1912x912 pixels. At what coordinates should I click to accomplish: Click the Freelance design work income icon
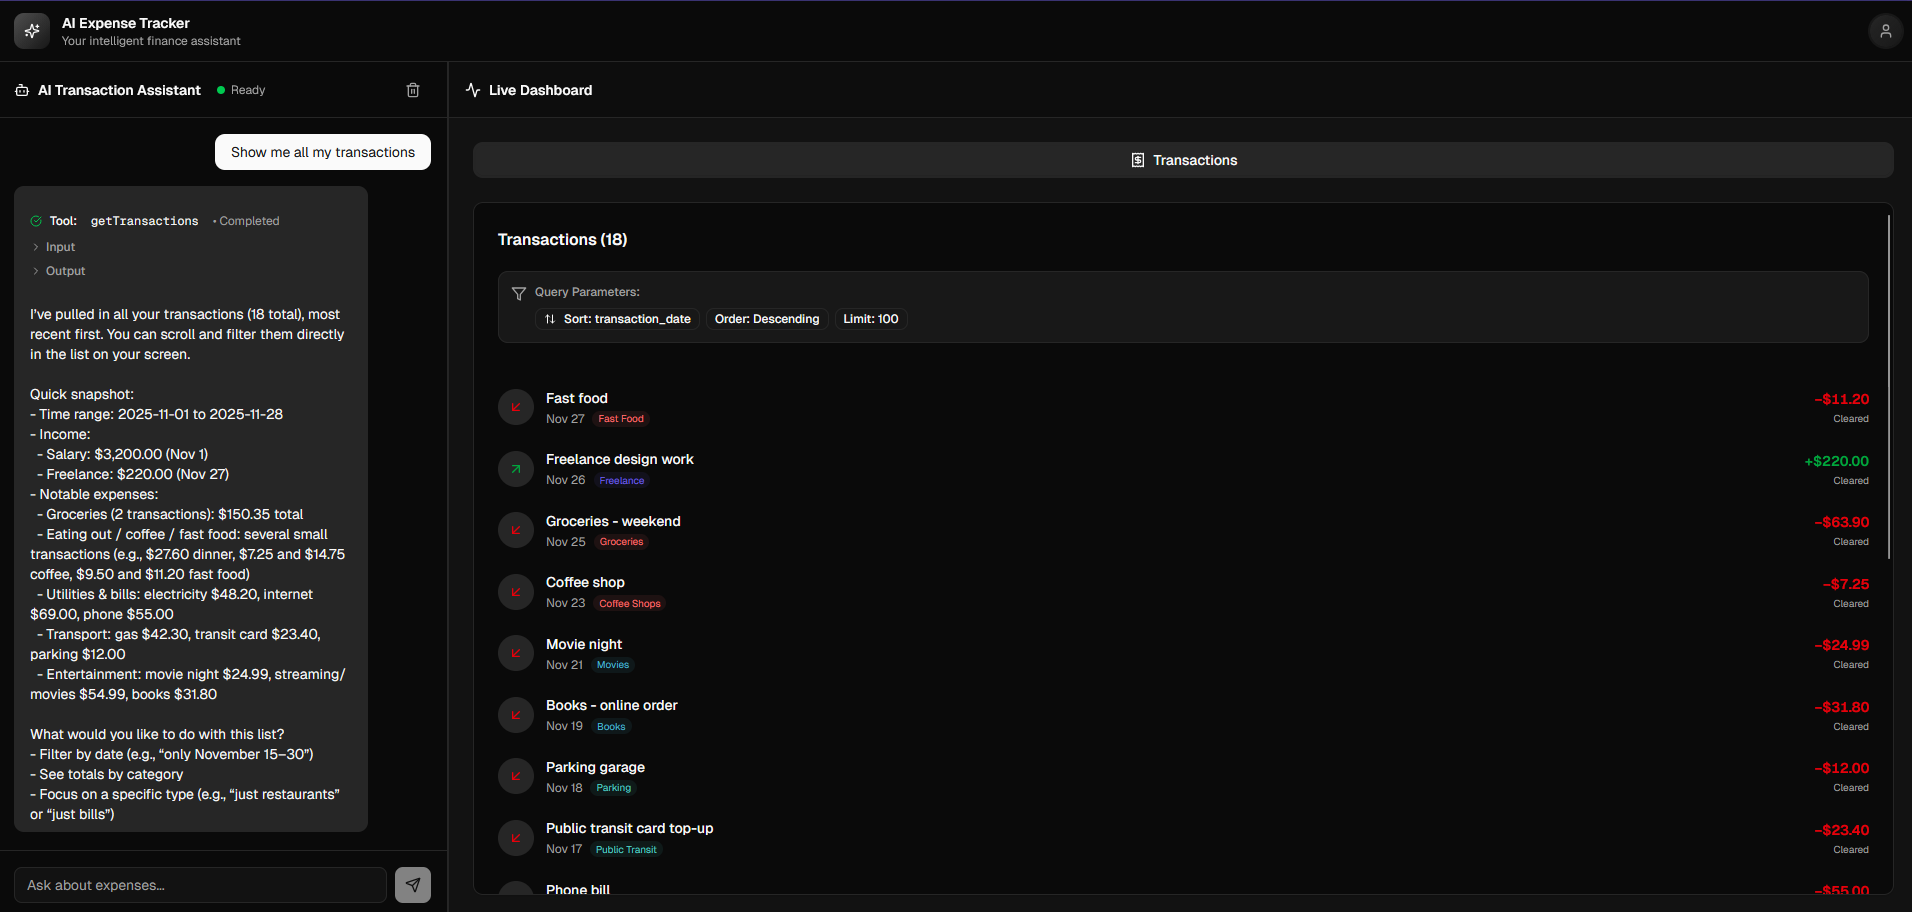(516, 469)
